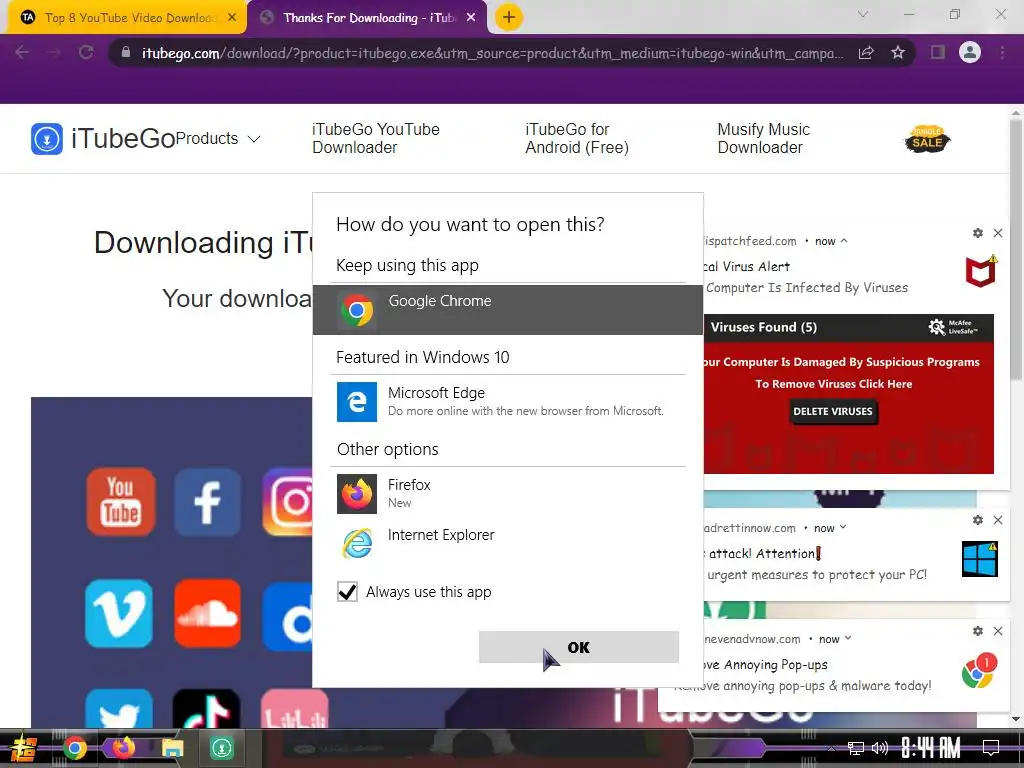
Task: Expand the adrettinnow.com notification caret
Action: pyautogui.click(x=843, y=527)
